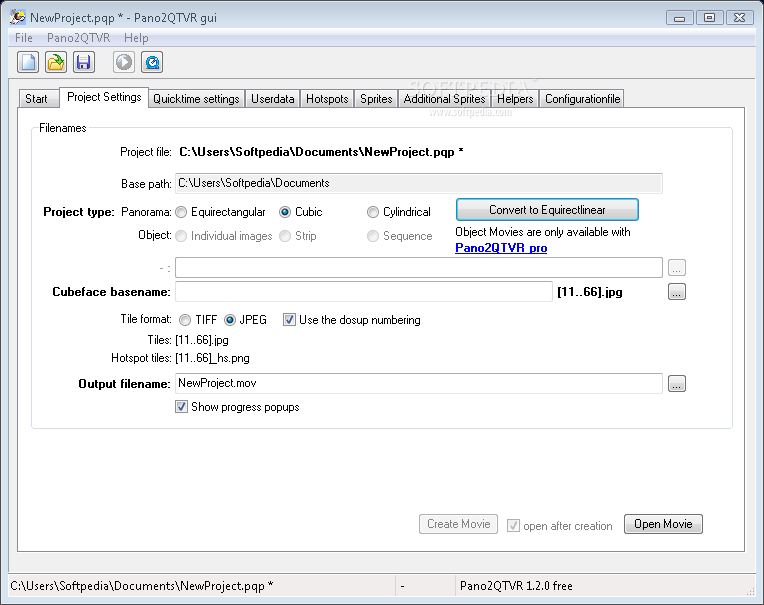764x605 pixels.
Task: Click the Pano2QTVR app icon in title bar
Action: 18,17
